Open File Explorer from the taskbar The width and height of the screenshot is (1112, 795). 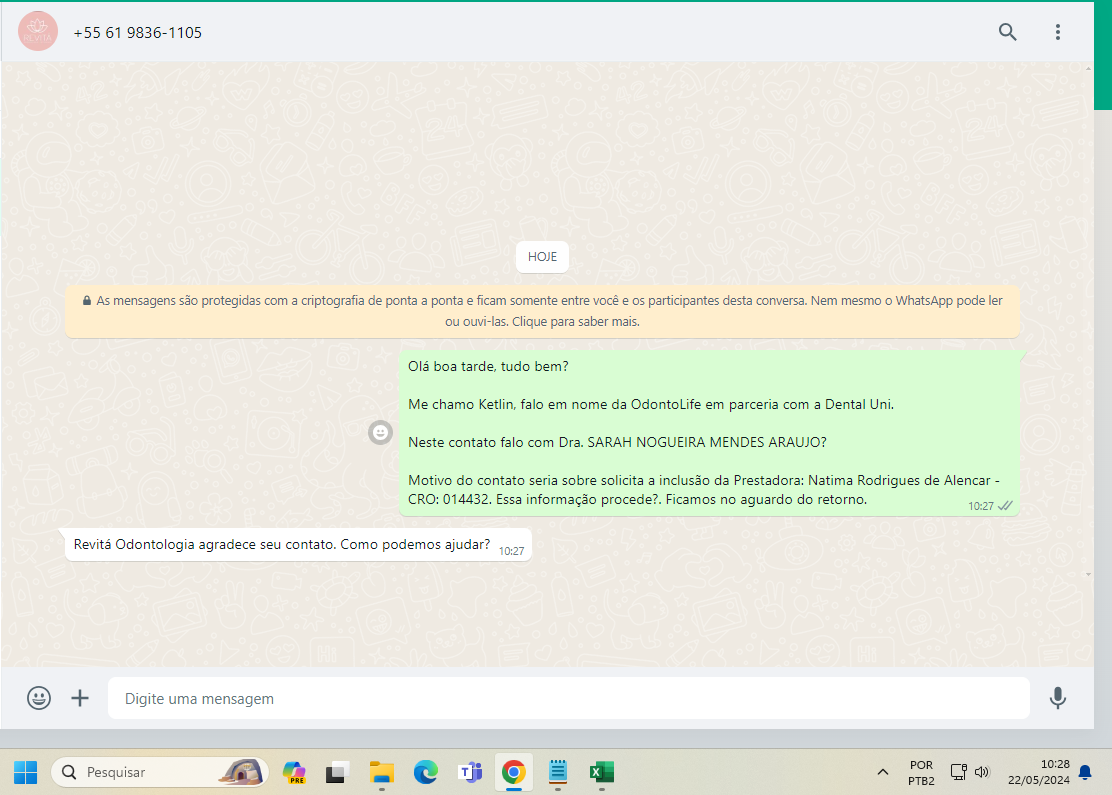click(x=382, y=772)
